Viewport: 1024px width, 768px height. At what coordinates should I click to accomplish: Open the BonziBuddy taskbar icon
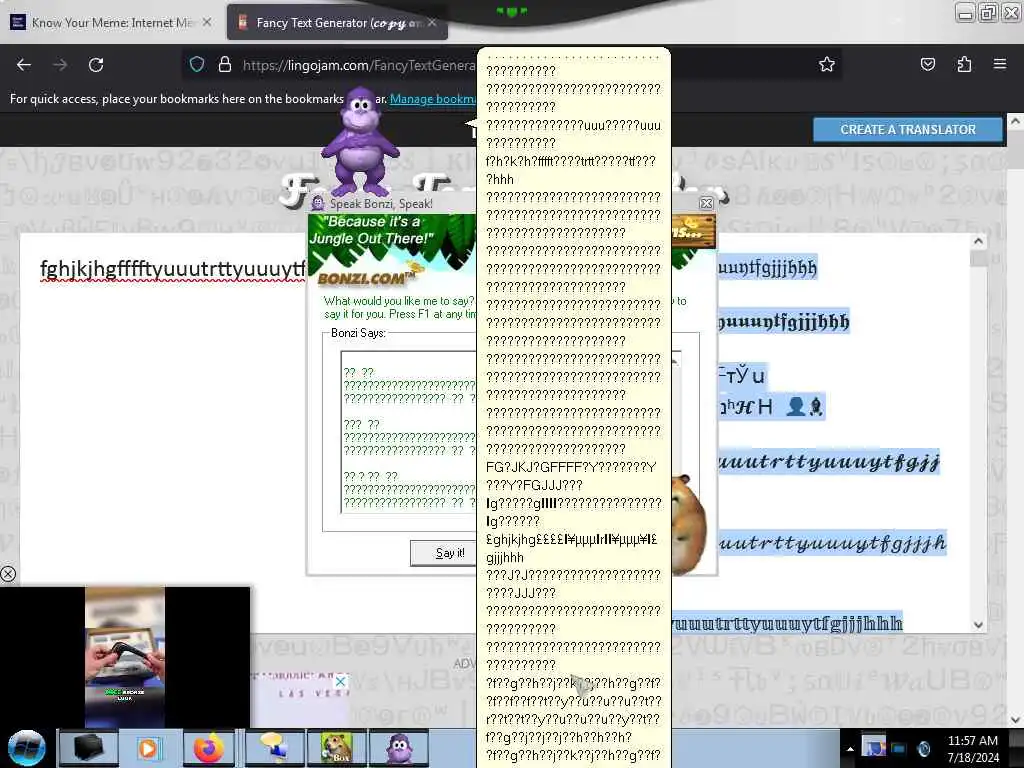399,748
